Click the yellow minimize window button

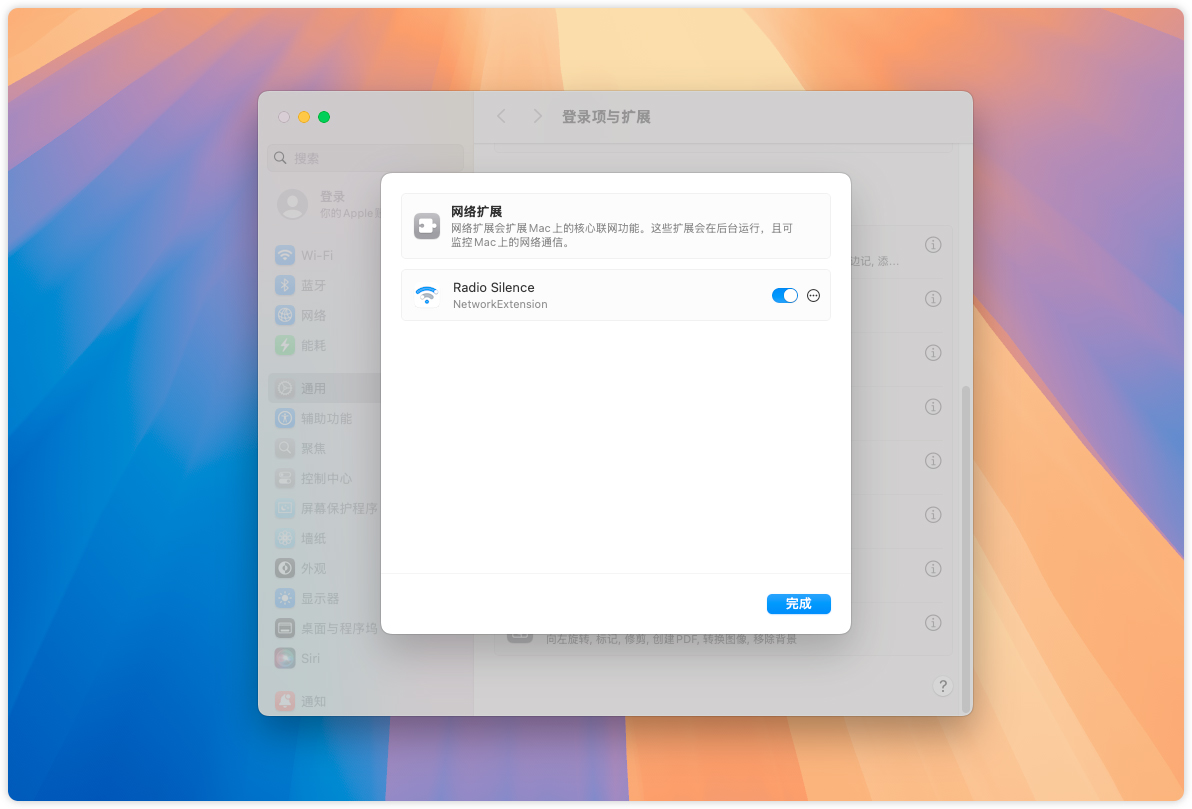click(x=304, y=117)
